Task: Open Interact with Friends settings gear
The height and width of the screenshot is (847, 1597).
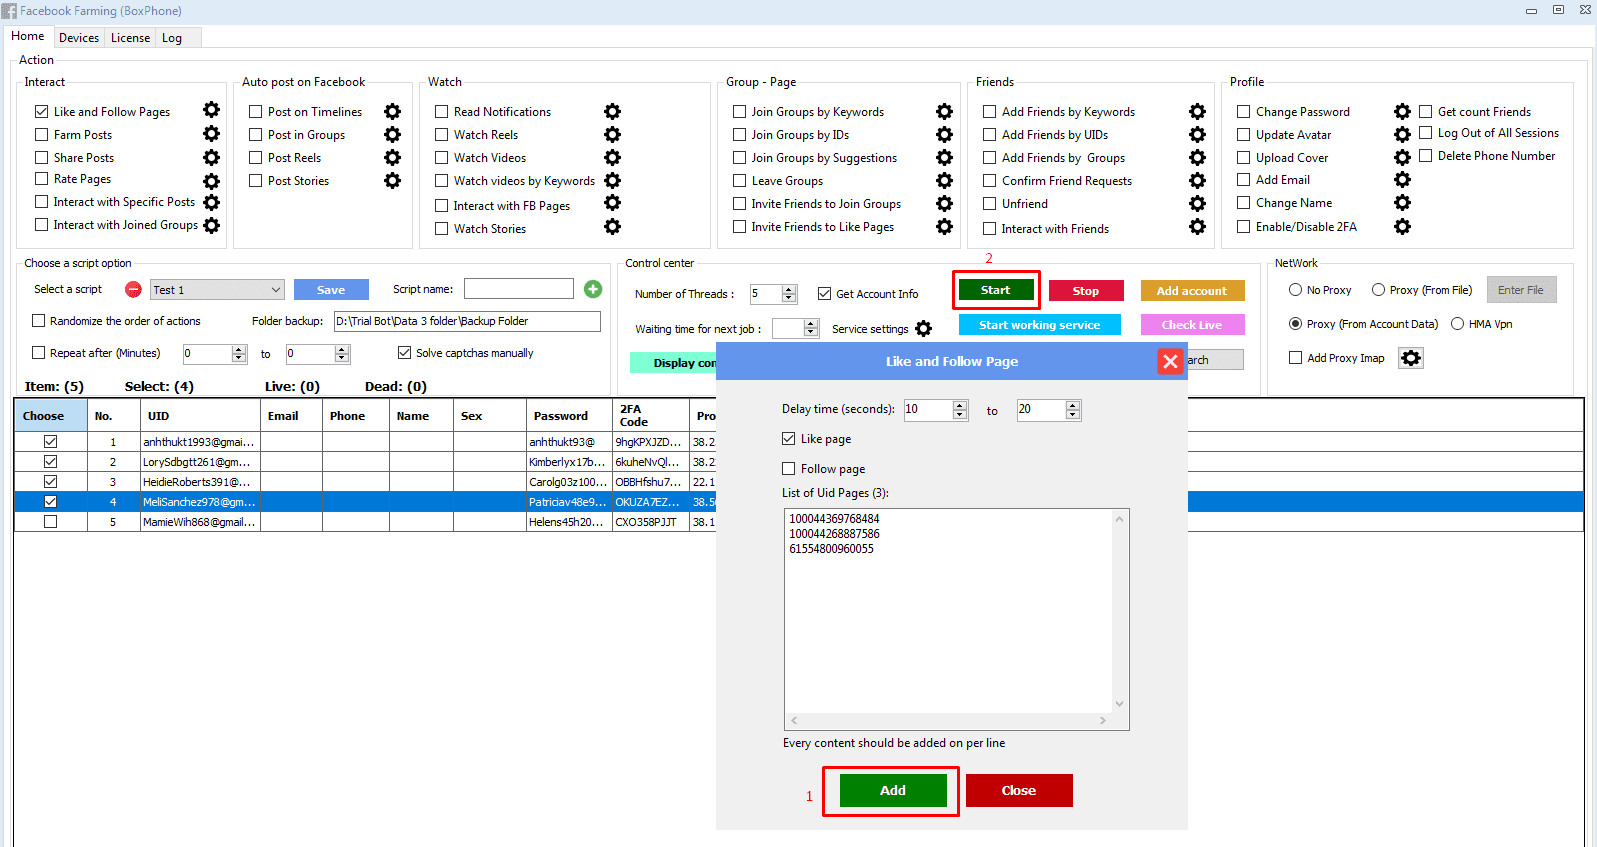Action: [1197, 227]
